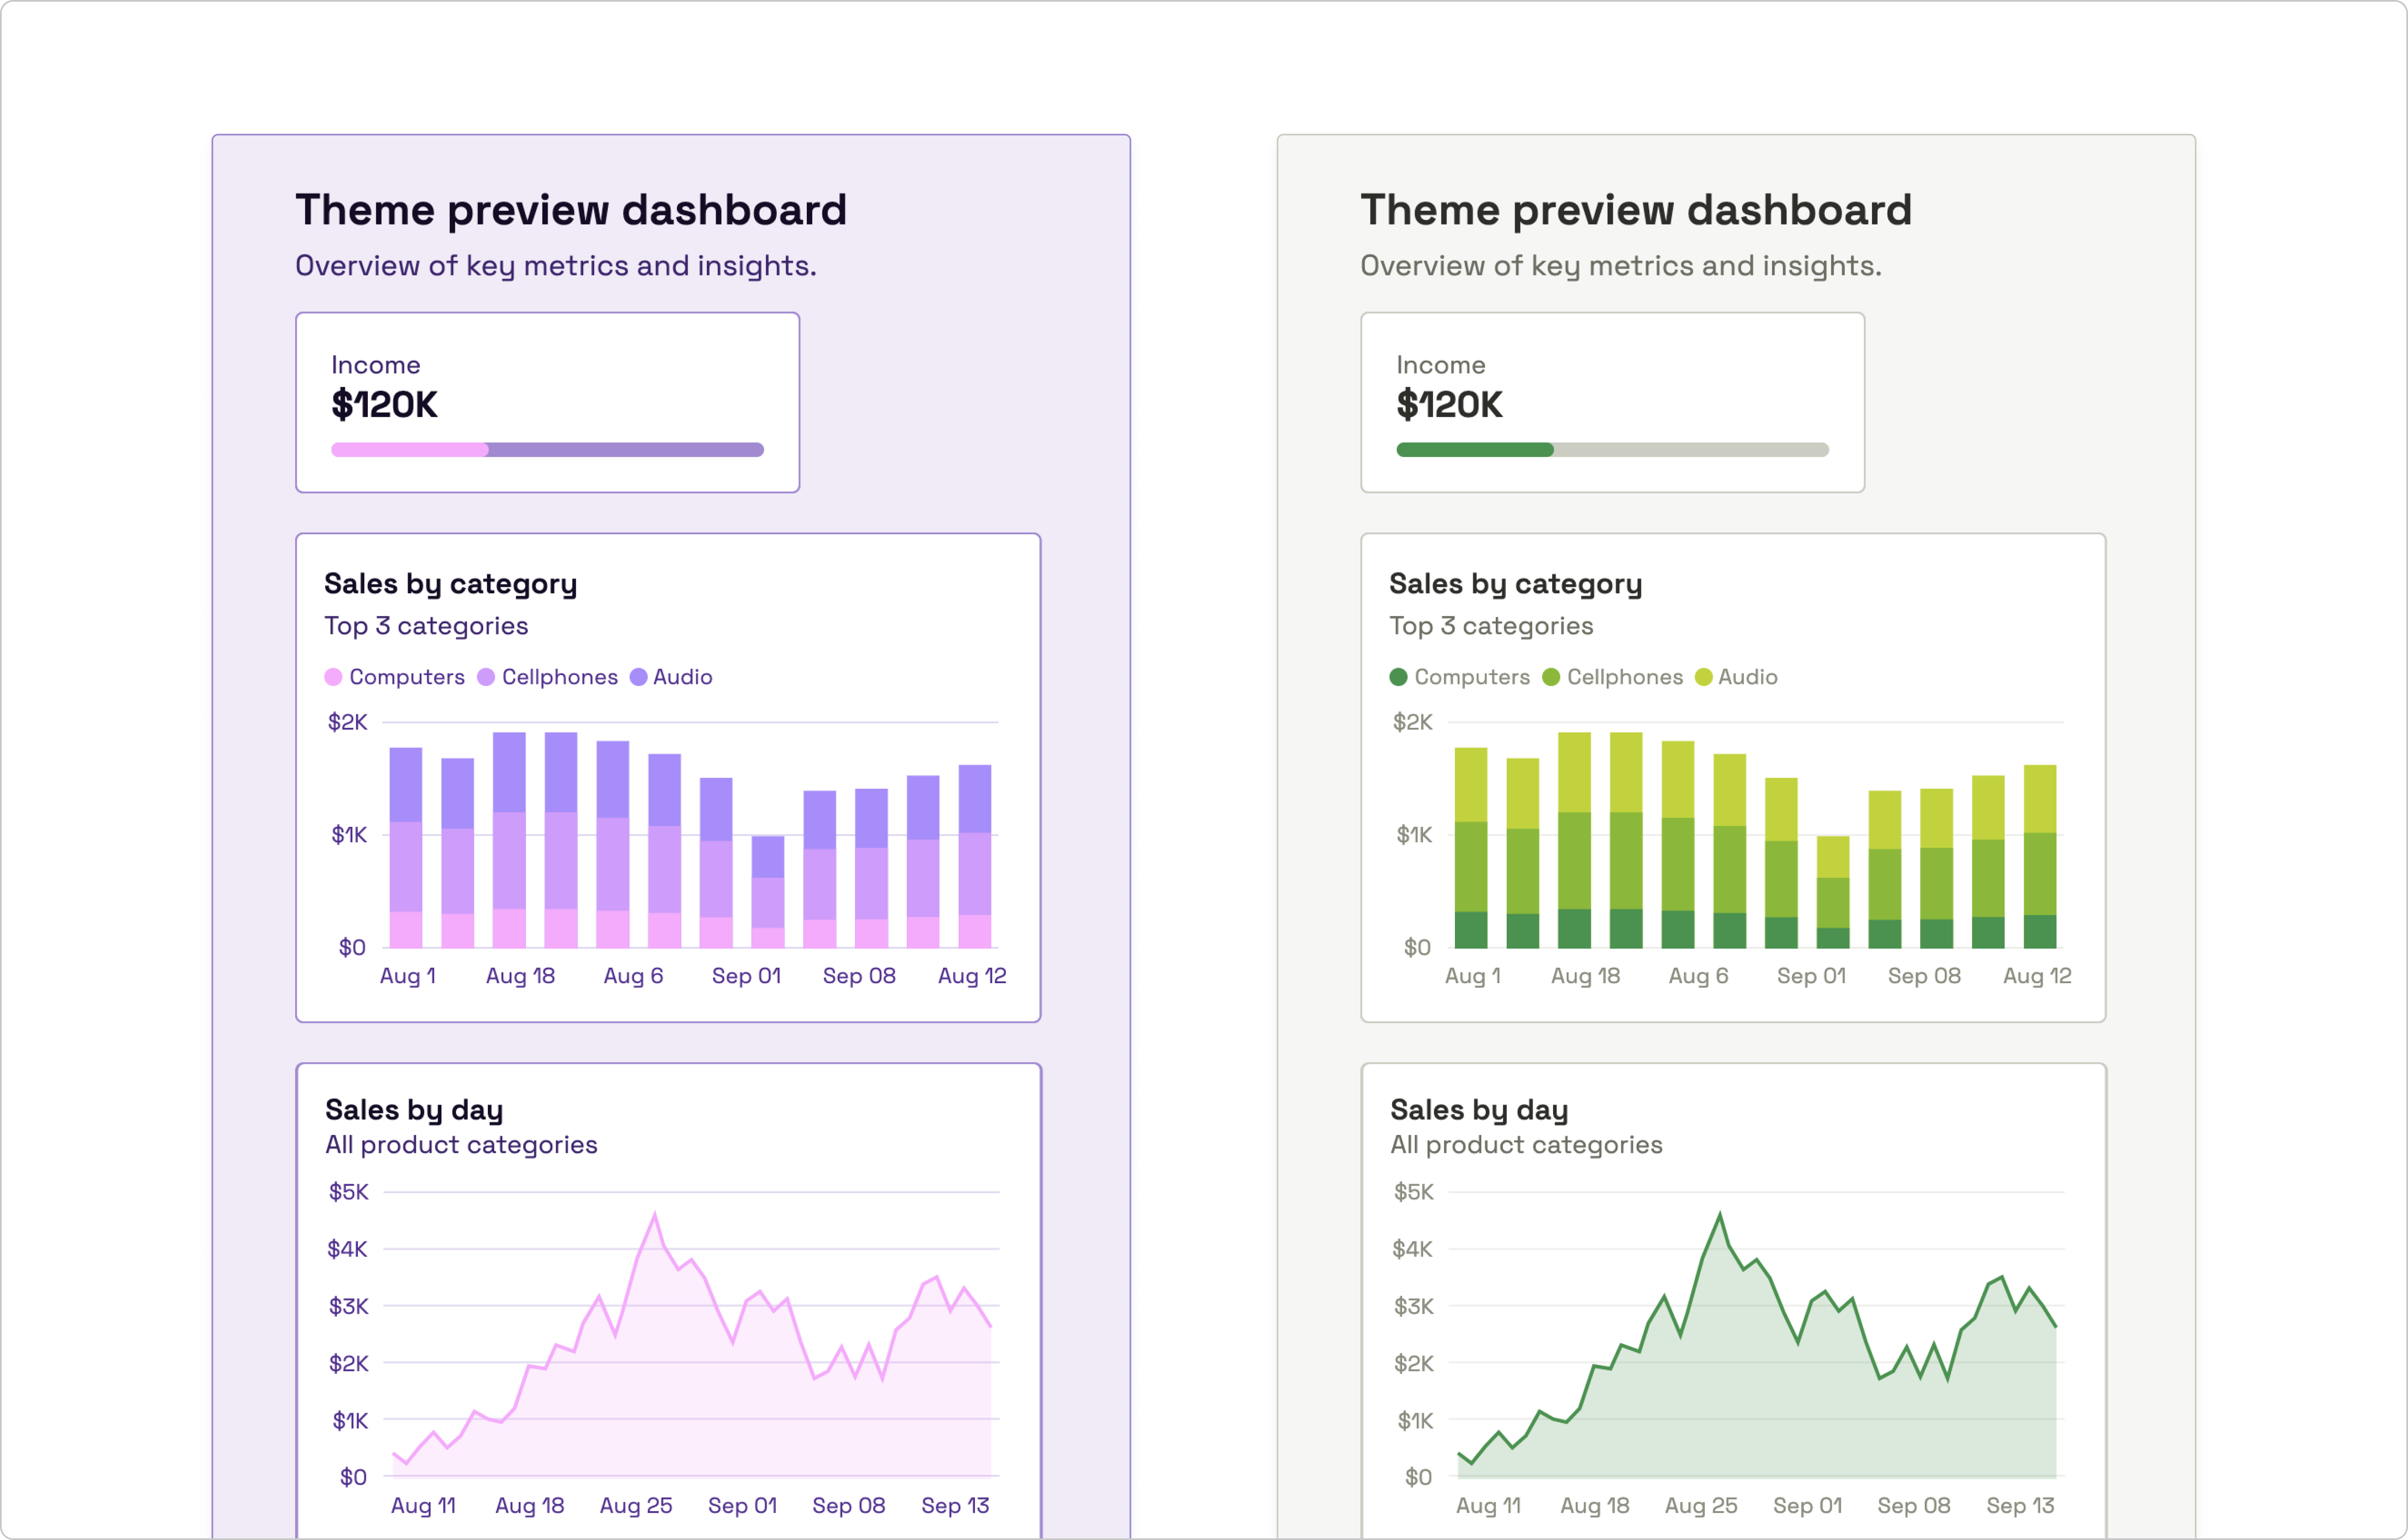Screen dimensions: 2408x1540
Task: Click "Aug 1" label in purple category chart
Action: pos(408,976)
